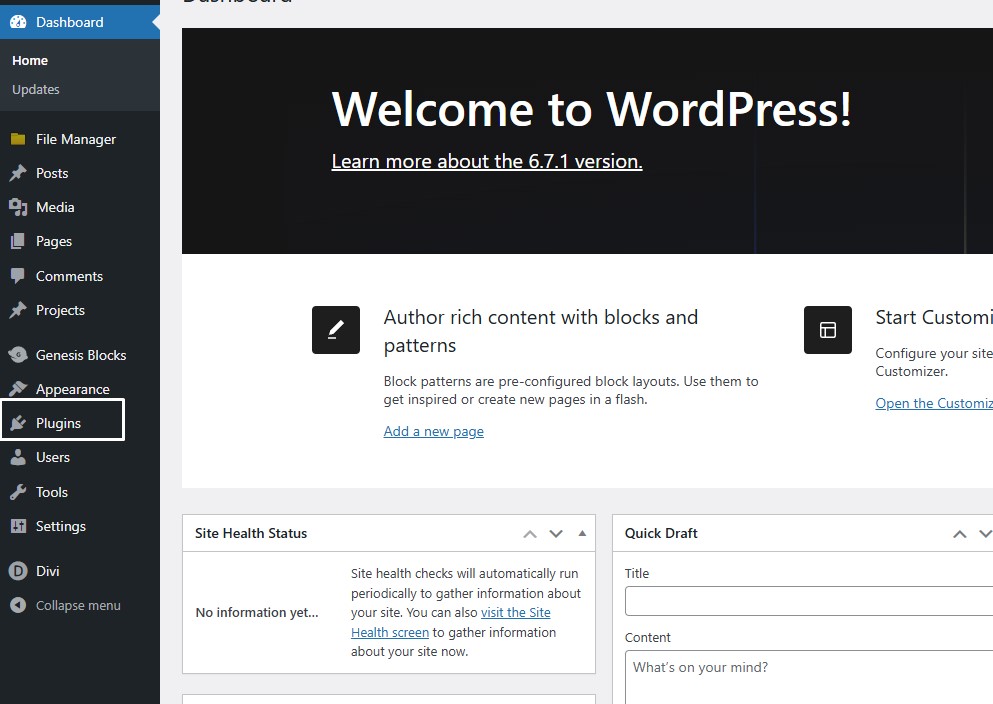Open the Pages menu

coord(80,241)
